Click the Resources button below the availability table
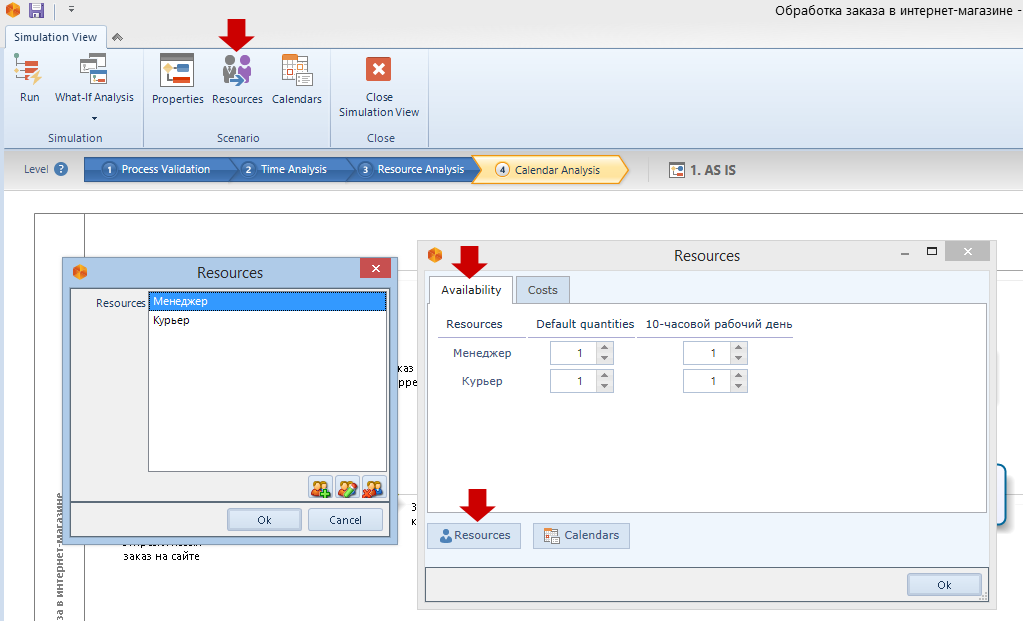Screen dimensions: 1023x621 click(x=474, y=536)
